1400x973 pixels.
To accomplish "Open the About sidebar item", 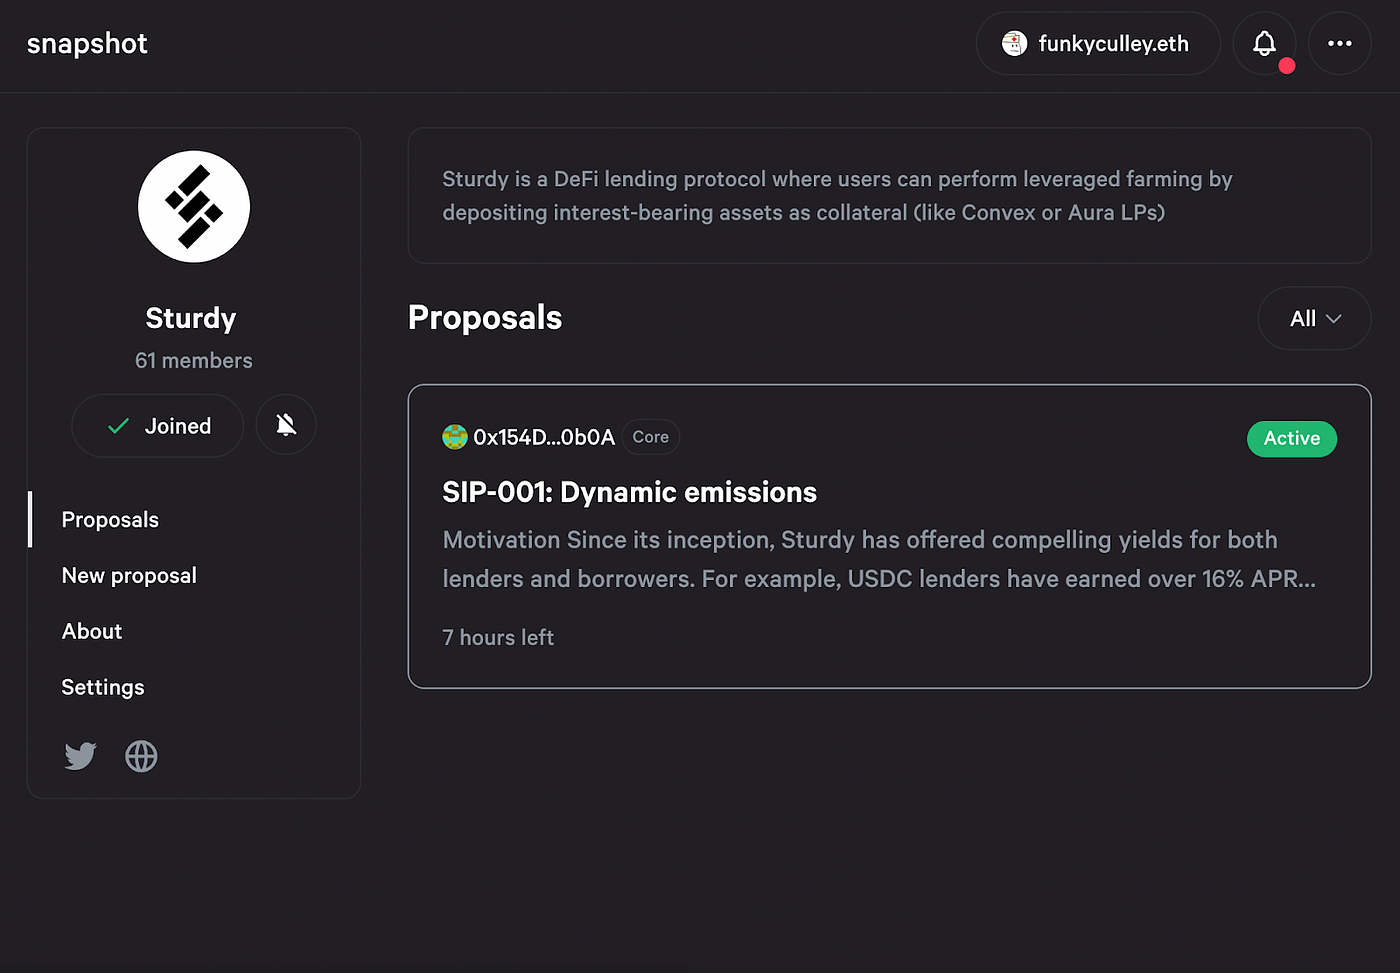I will (92, 632).
